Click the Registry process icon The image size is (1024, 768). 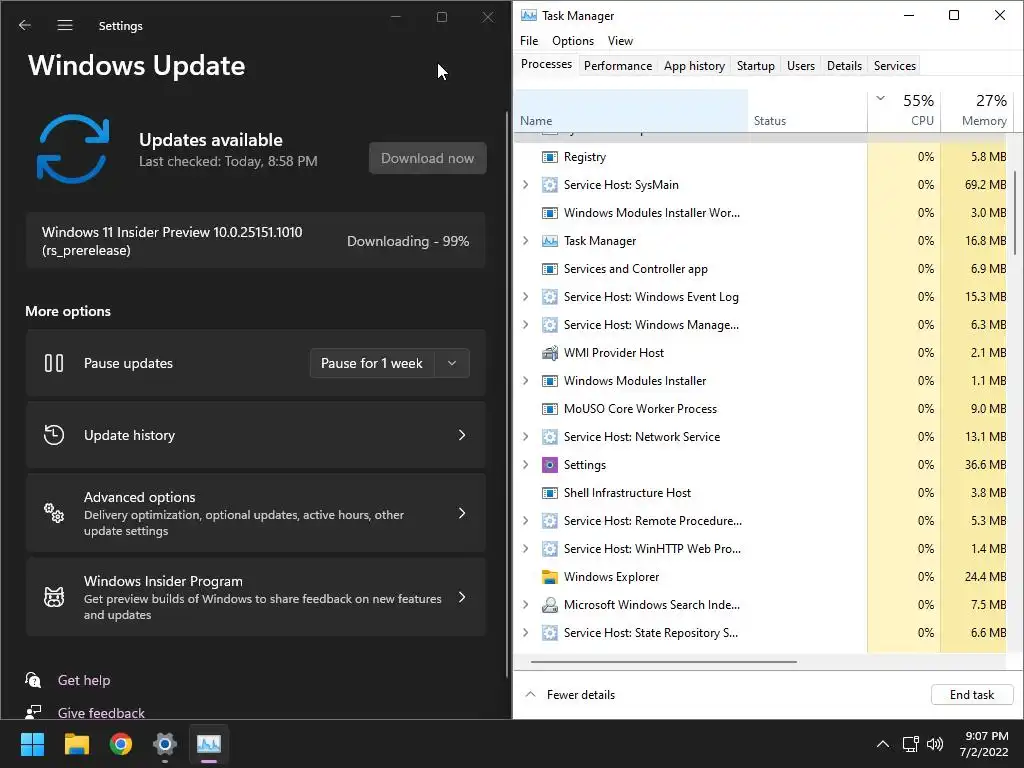550,157
